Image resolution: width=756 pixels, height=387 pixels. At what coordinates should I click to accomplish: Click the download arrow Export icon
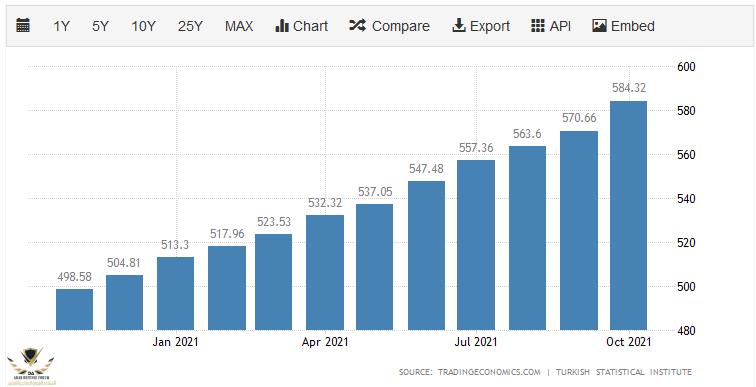[459, 26]
